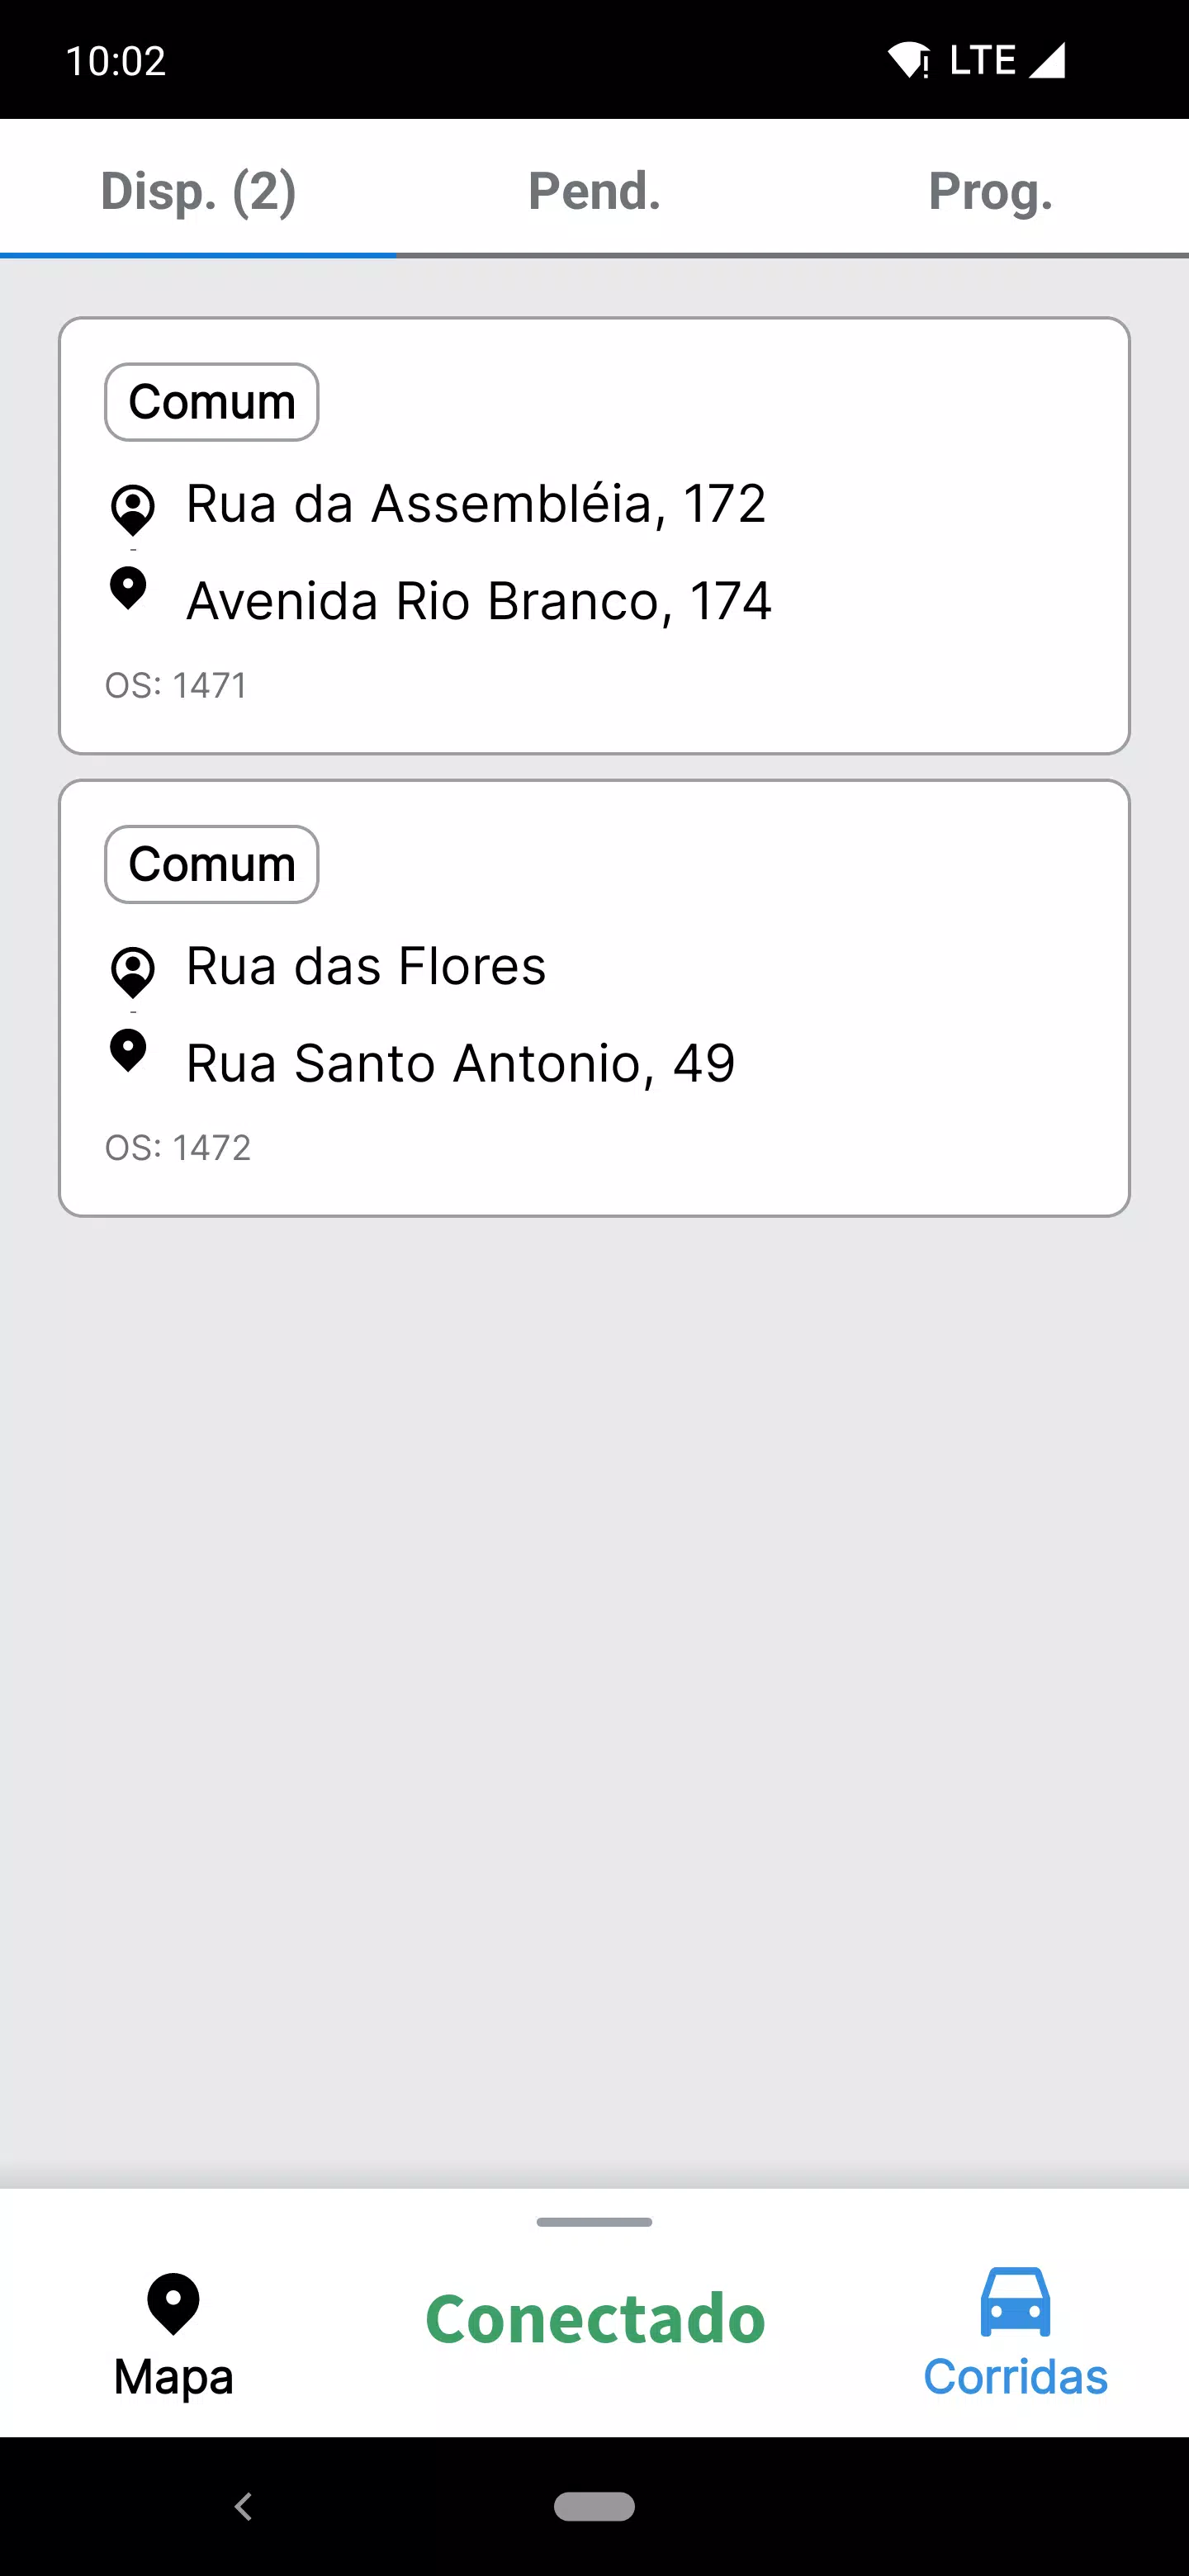Open the Pend. tab

[594, 191]
